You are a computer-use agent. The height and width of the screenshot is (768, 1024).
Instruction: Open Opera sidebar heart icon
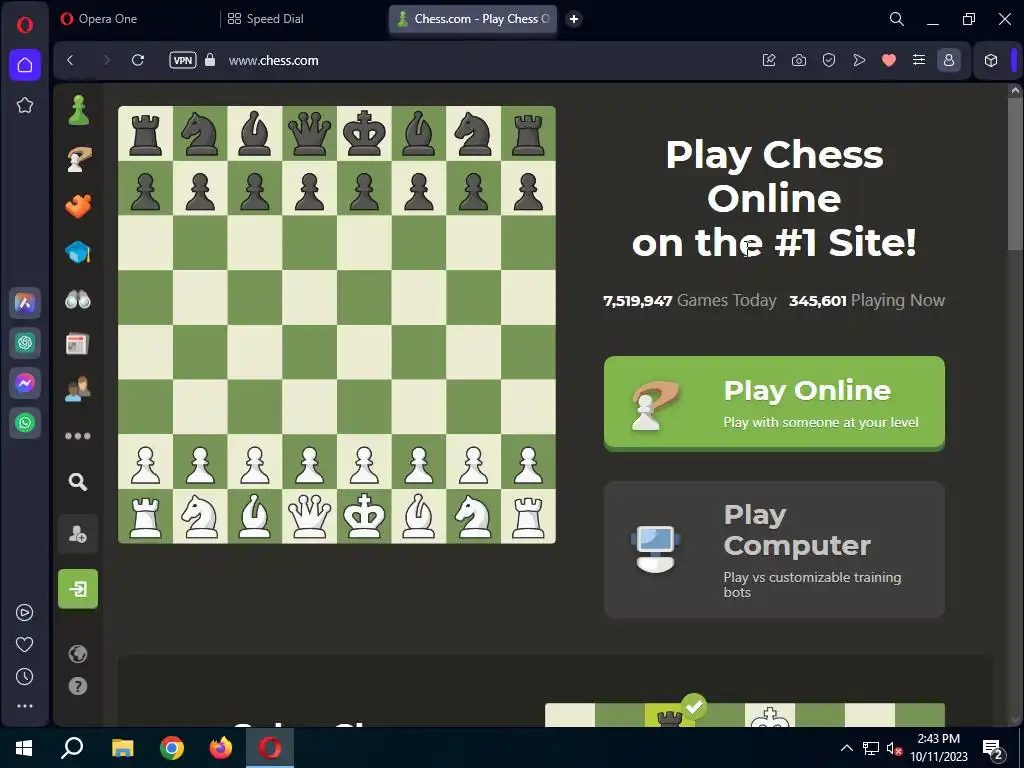click(x=24, y=645)
